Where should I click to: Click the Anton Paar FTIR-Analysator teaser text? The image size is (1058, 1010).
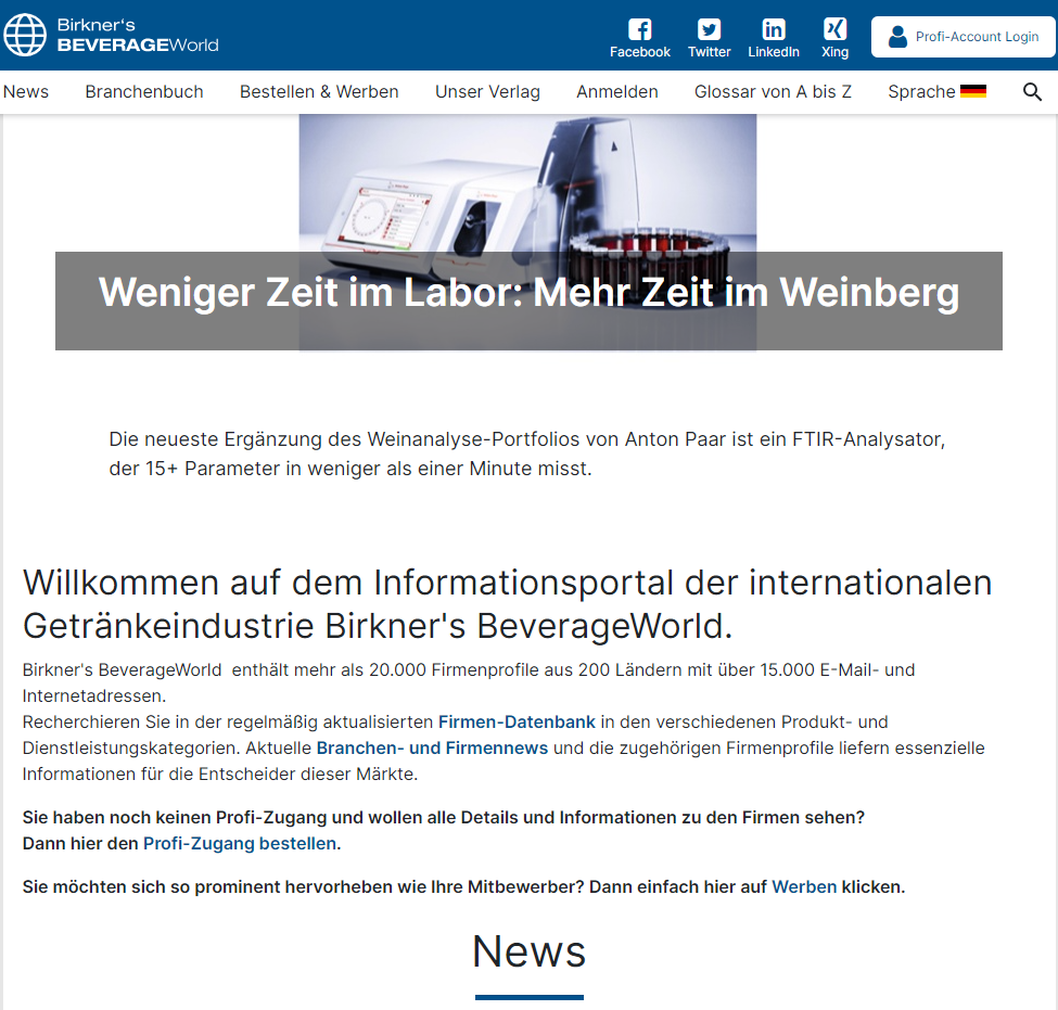527,454
